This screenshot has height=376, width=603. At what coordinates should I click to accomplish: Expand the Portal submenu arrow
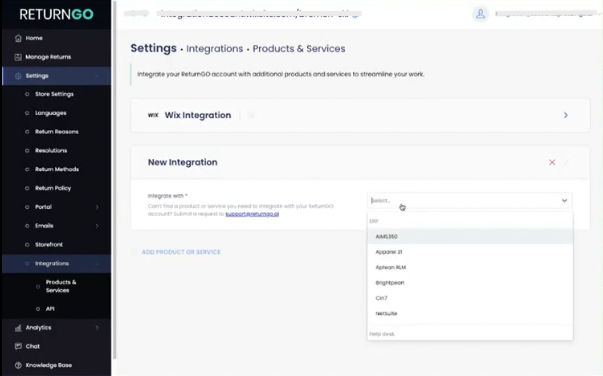point(97,207)
